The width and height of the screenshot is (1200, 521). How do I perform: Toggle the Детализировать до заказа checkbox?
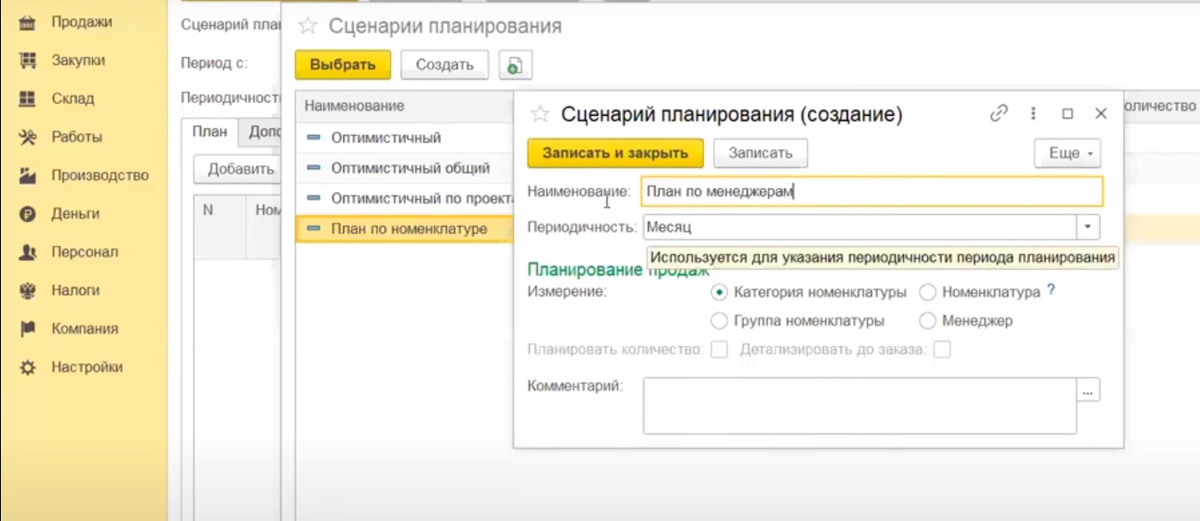coord(941,350)
